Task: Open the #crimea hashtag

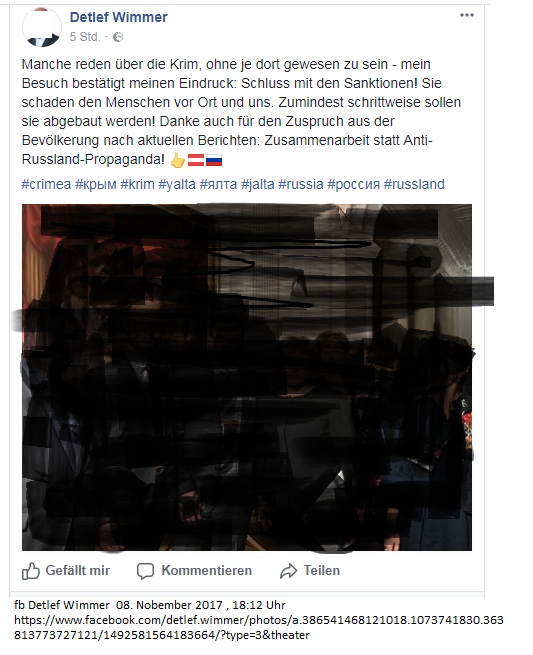Action: click(46, 184)
